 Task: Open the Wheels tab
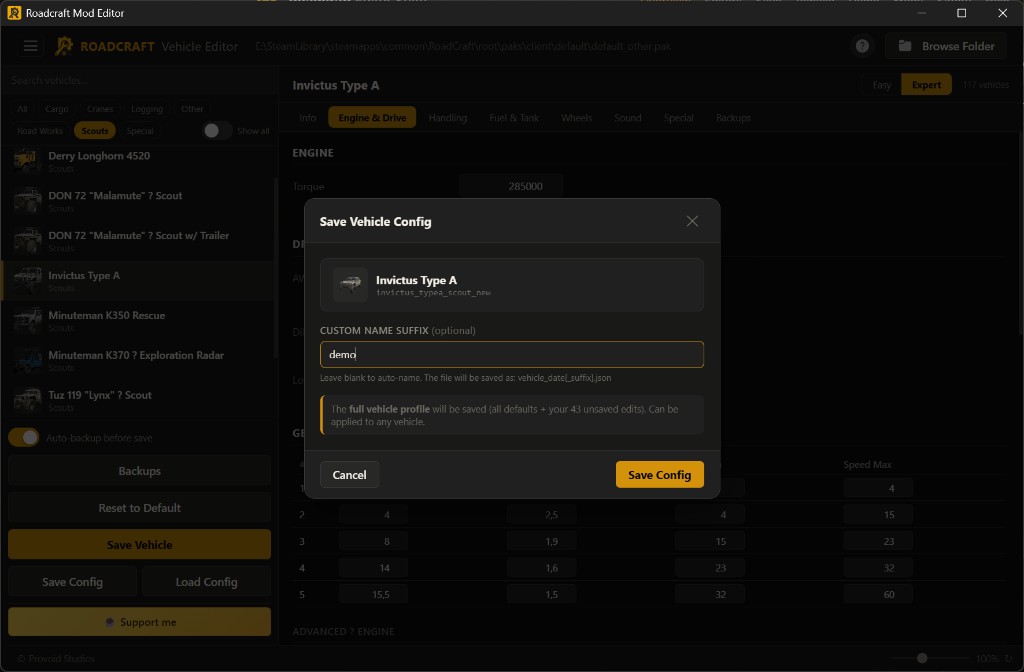[x=576, y=118]
